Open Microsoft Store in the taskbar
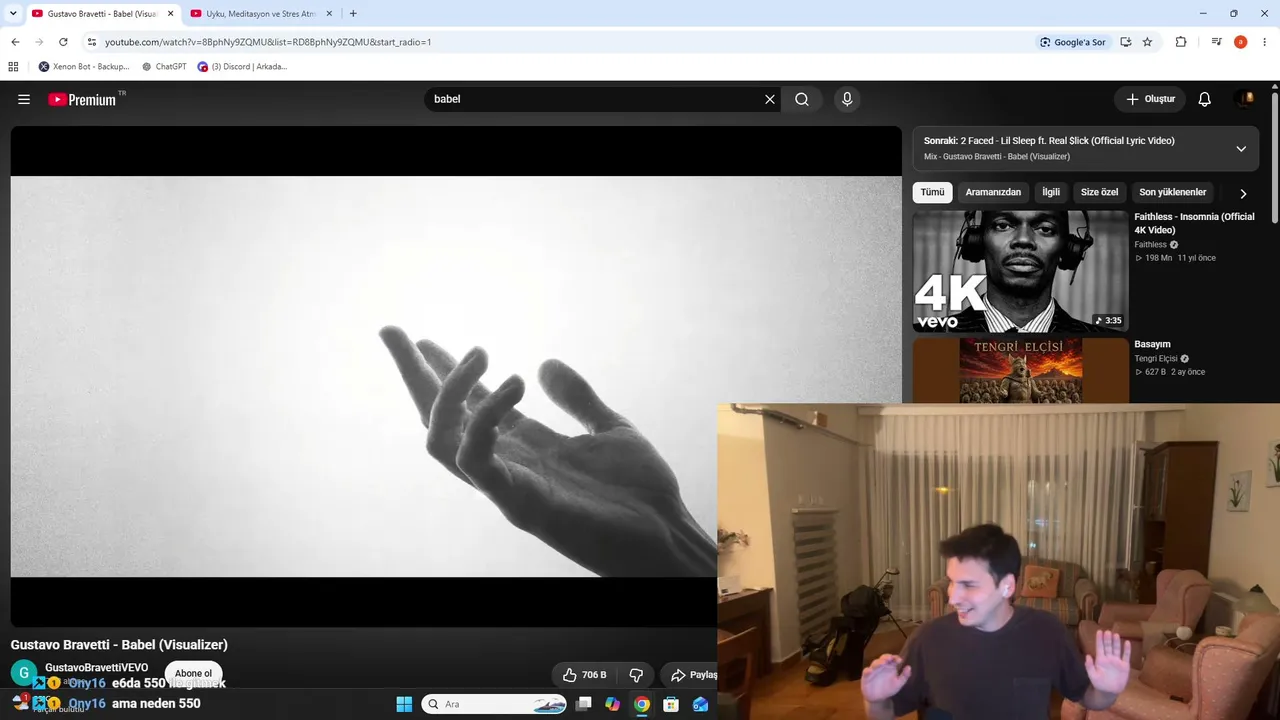Viewport: 1280px width, 720px height. [x=671, y=704]
